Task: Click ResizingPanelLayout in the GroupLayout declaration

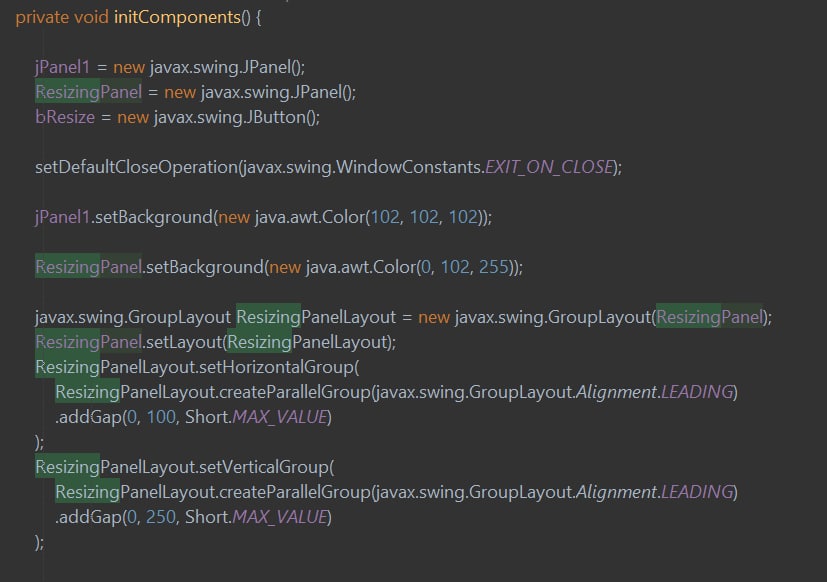Action: click(316, 317)
